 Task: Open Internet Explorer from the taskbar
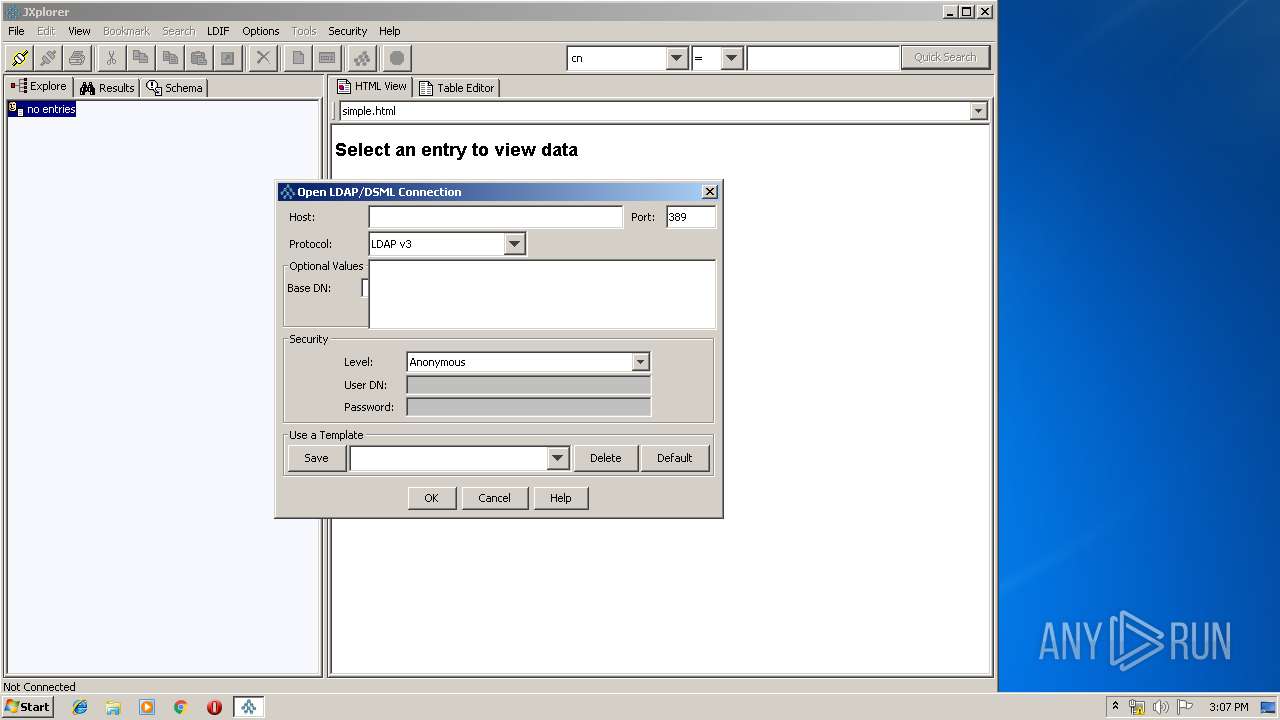pos(80,707)
